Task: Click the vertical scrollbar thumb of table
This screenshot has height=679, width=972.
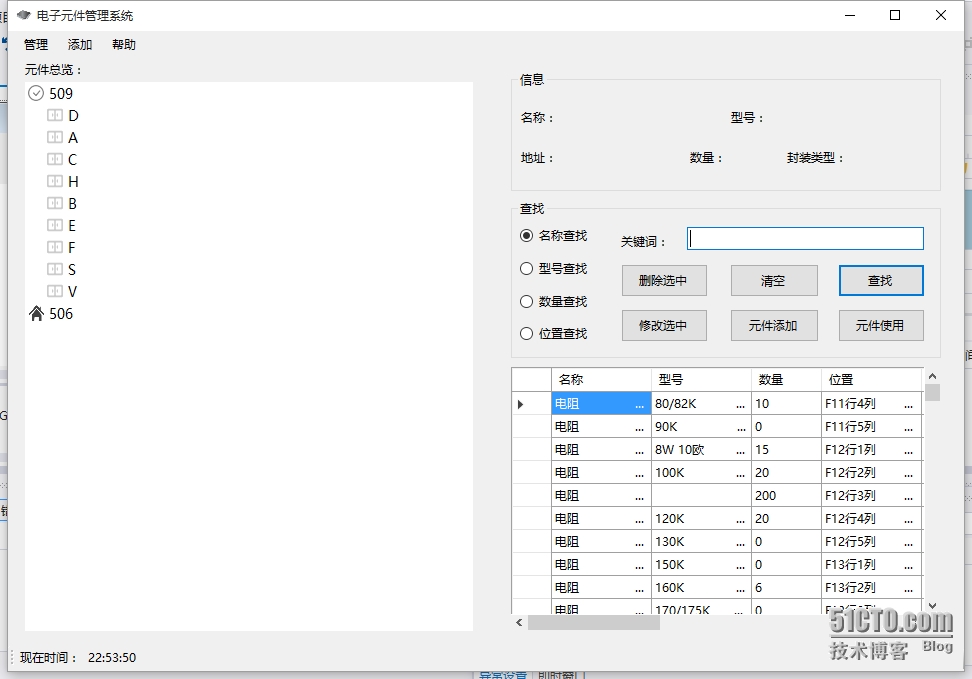Action: pyautogui.click(x=932, y=393)
